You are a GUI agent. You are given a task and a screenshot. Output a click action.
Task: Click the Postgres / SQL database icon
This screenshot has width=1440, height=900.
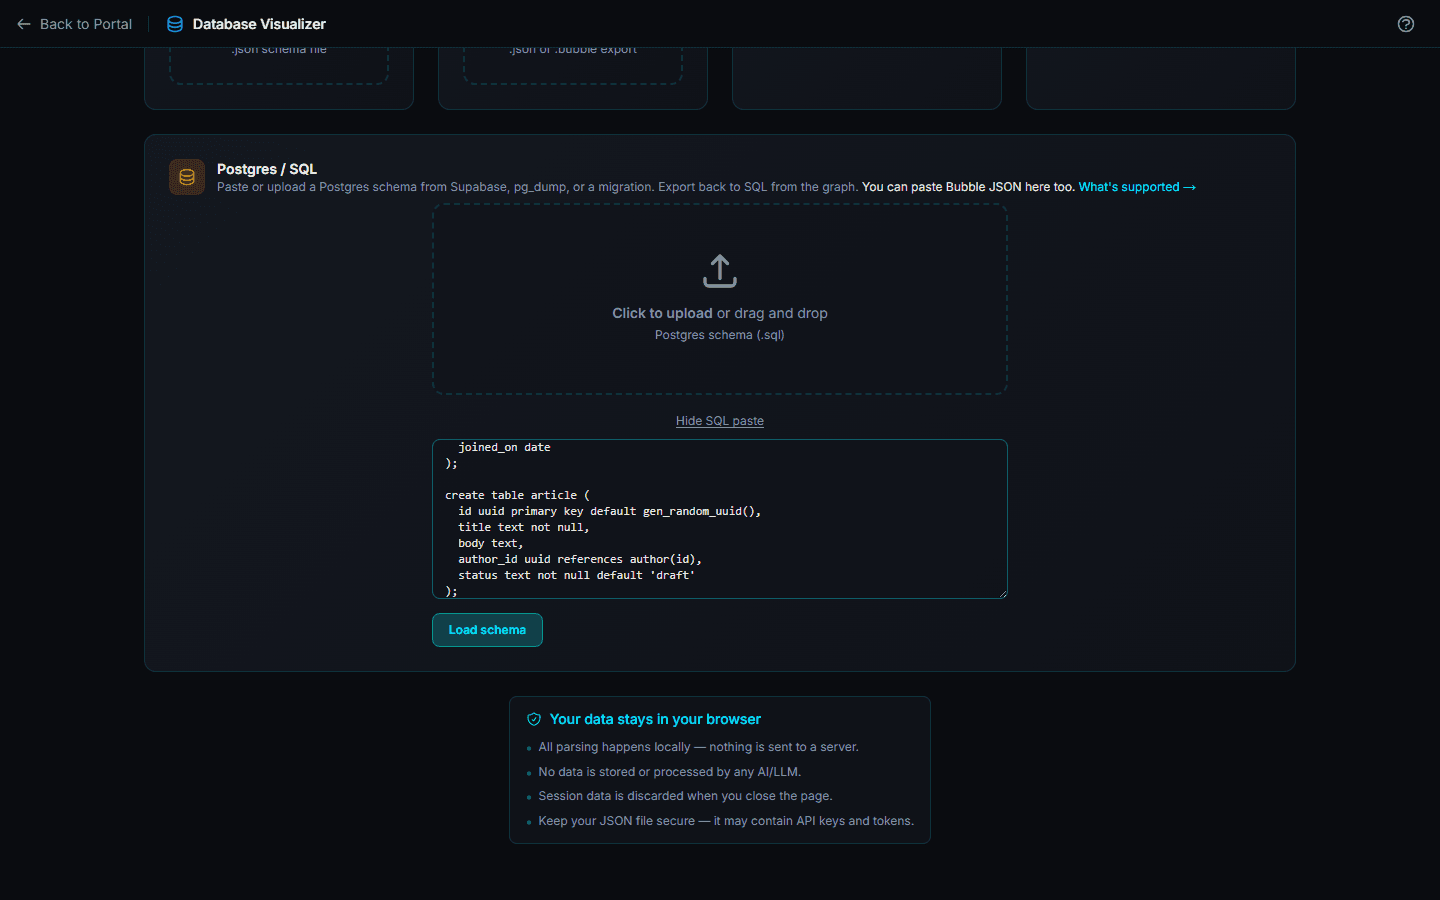click(x=187, y=177)
